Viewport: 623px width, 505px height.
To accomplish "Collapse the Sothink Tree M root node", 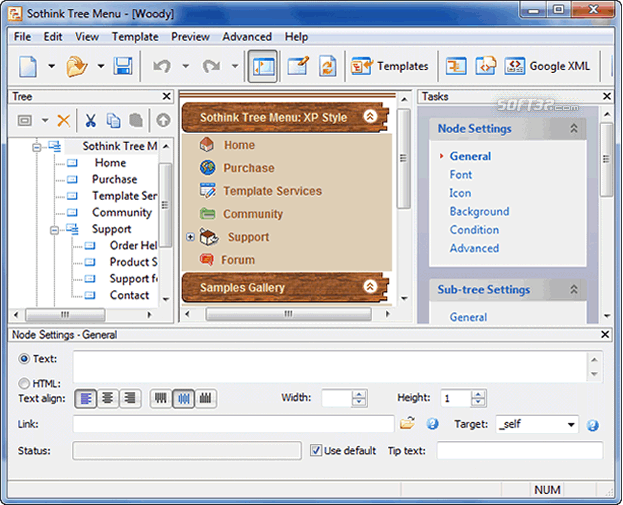I will click(37, 147).
